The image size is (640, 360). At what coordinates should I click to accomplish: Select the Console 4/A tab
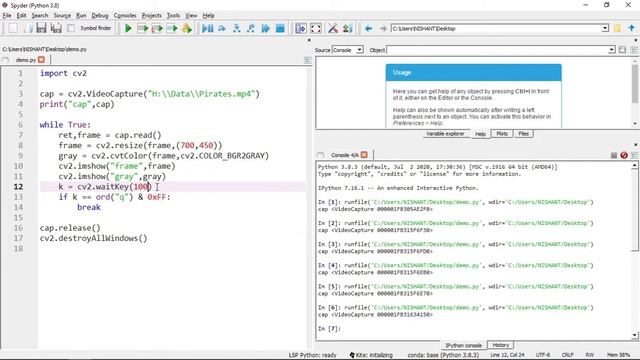pyautogui.click(x=345, y=155)
